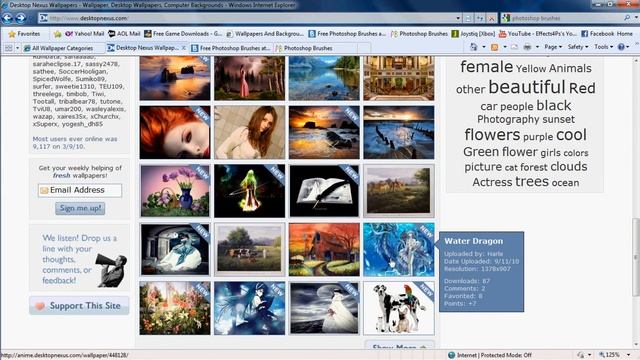Click the 'flowers' tag link
Image resolution: width=640 pixels, height=360 pixels.
click(x=492, y=134)
